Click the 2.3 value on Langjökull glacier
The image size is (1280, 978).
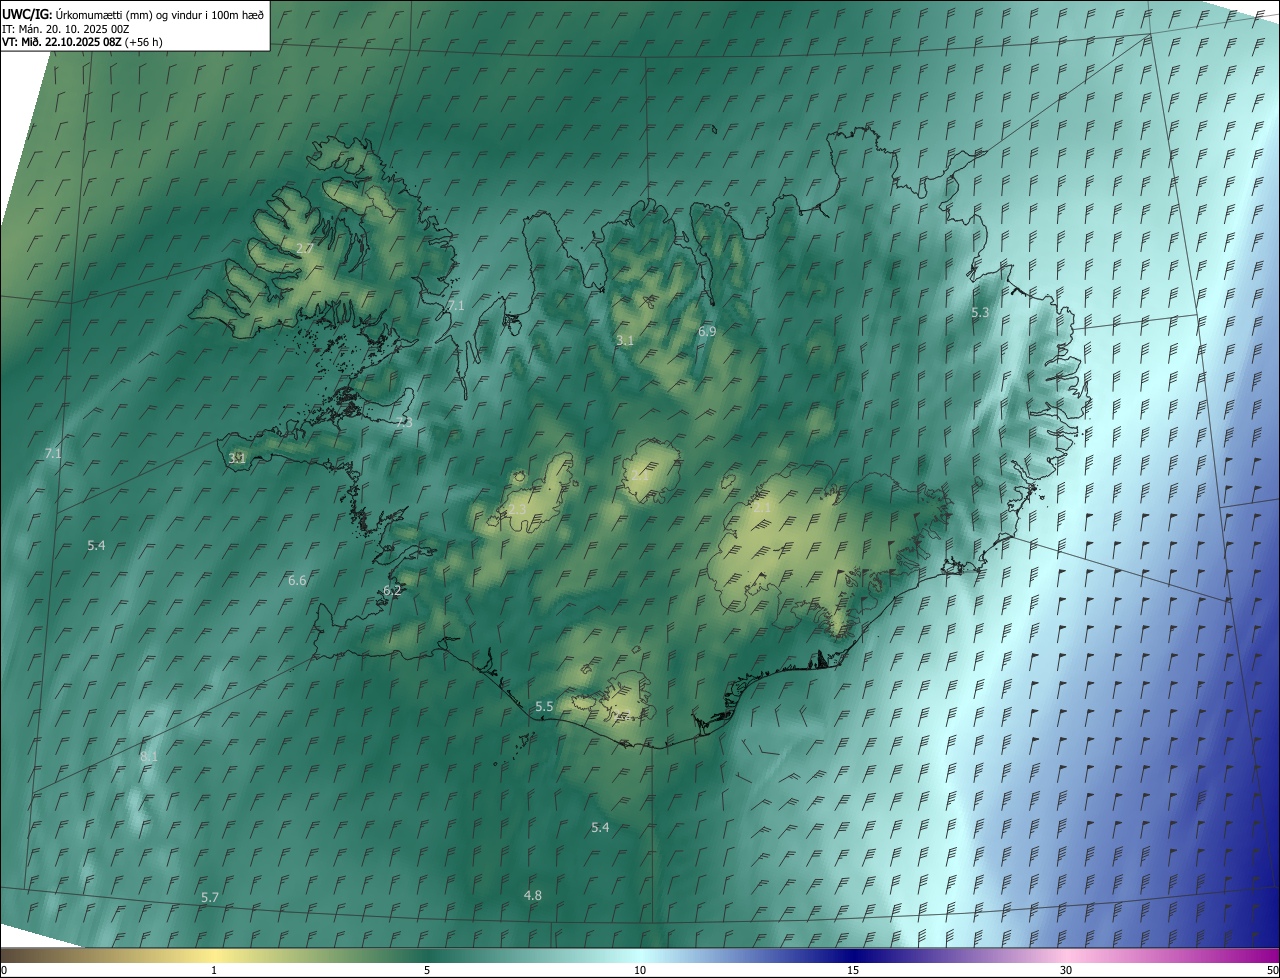tap(517, 510)
